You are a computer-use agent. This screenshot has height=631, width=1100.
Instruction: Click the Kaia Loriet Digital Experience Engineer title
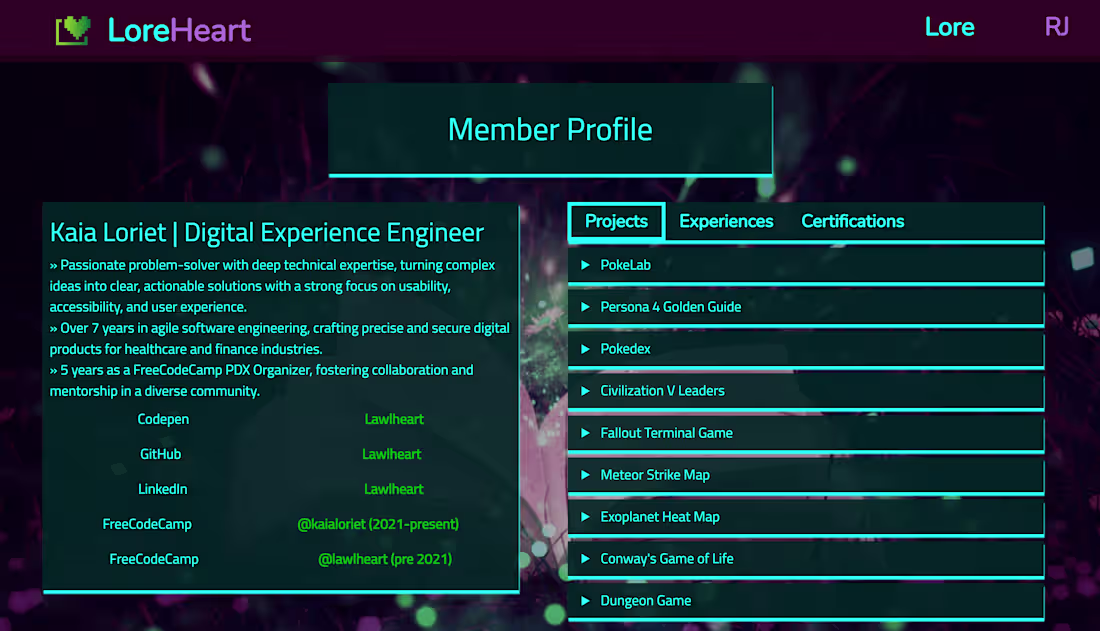[x=267, y=232]
